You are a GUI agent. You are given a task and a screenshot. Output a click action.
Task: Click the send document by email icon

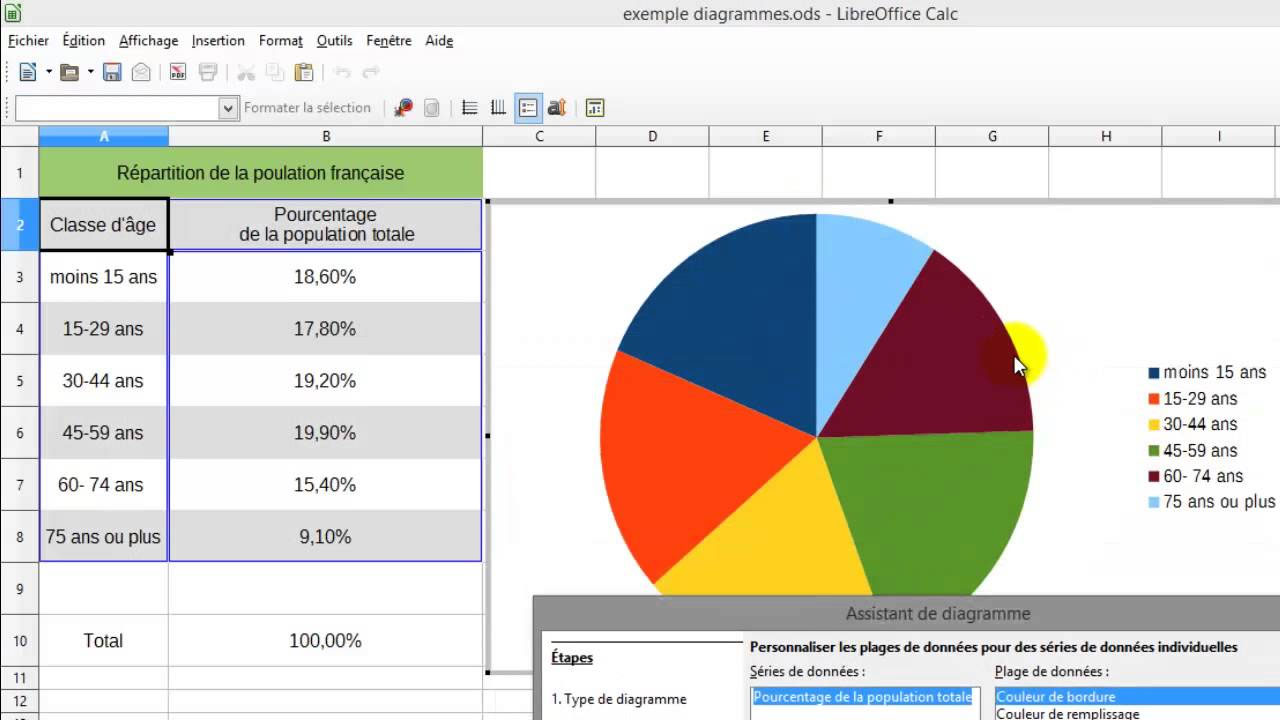(x=141, y=72)
